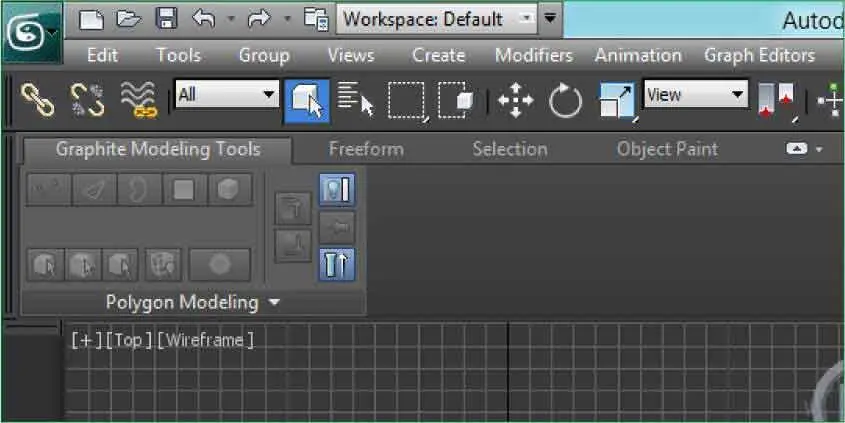The height and width of the screenshot is (423, 845).
Task: Save the scene using the floppy icon
Action: click(x=166, y=19)
